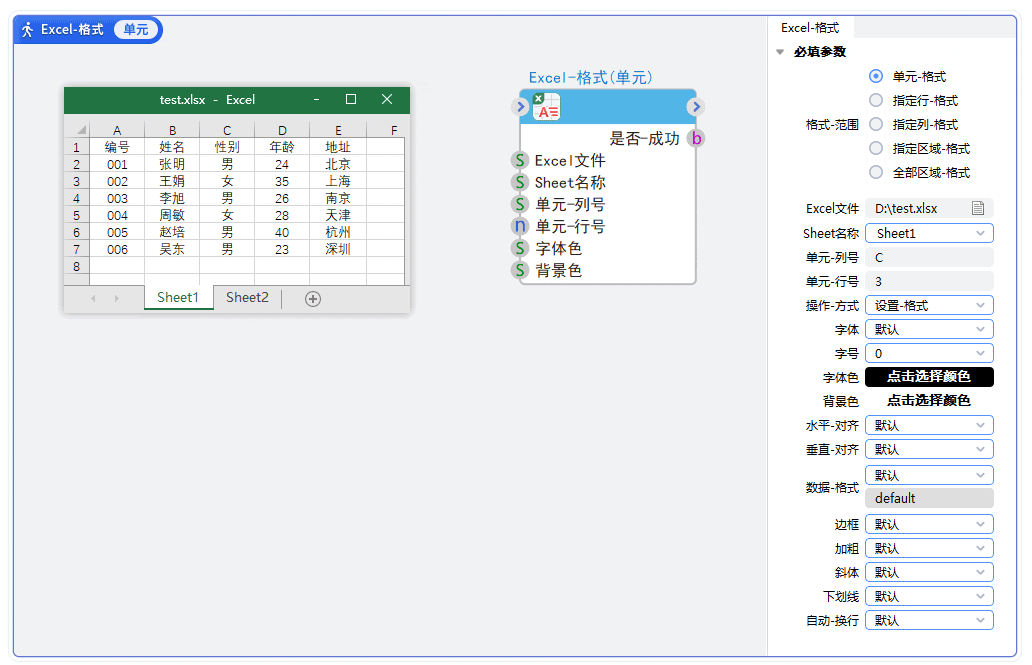Click the Excel-格式 tab in the right panel
Viewport: 1032px width, 665px height.
click(x=812, y=28)
